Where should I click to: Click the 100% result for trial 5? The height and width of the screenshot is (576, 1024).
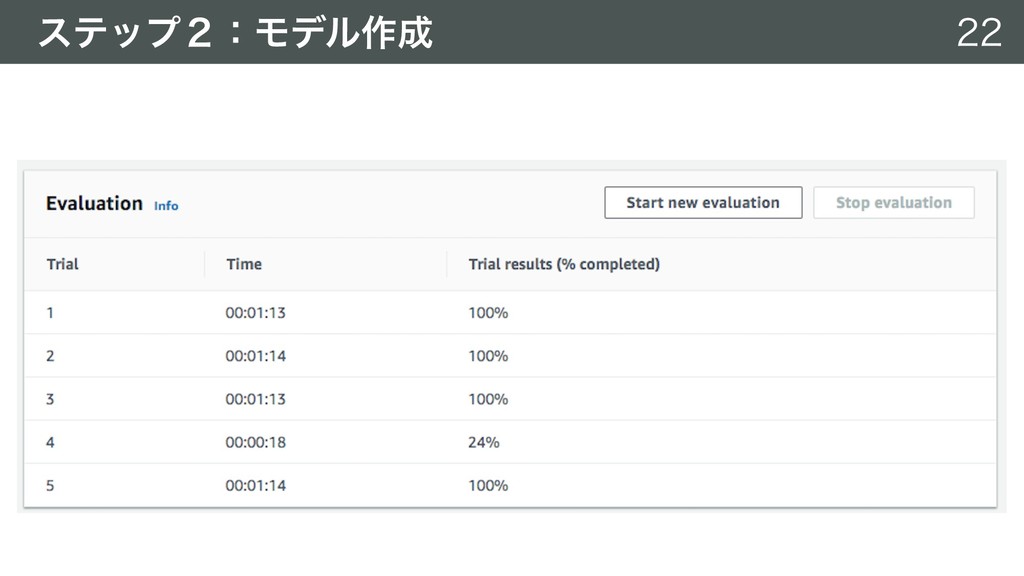(488, 485)
